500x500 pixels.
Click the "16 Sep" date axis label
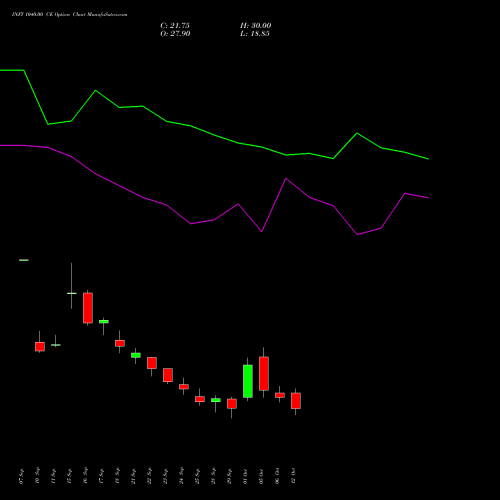[86, 476]
